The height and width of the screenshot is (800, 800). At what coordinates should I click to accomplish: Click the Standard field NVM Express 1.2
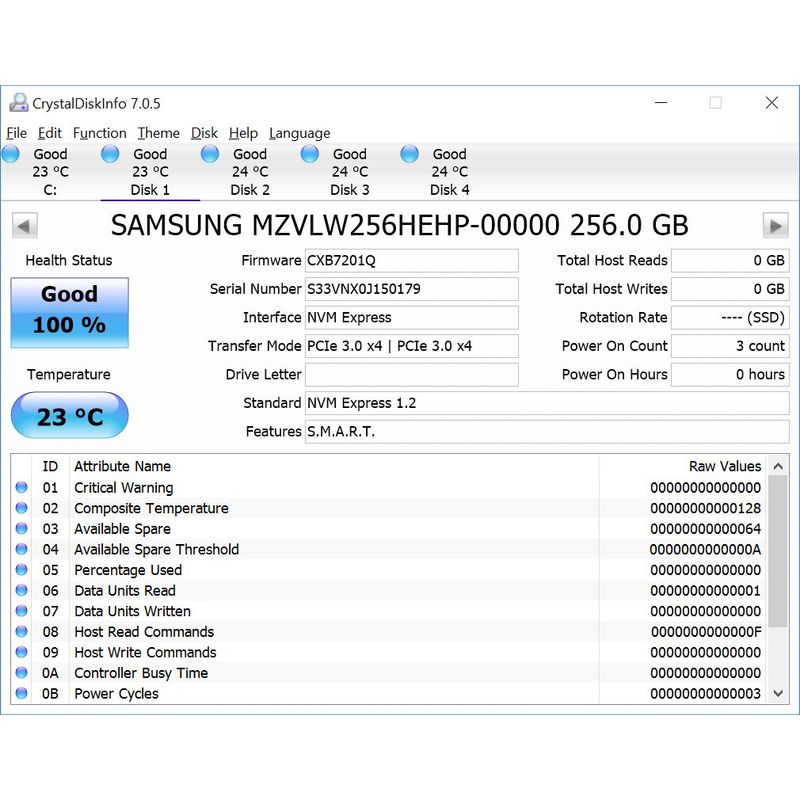point(547,404)
